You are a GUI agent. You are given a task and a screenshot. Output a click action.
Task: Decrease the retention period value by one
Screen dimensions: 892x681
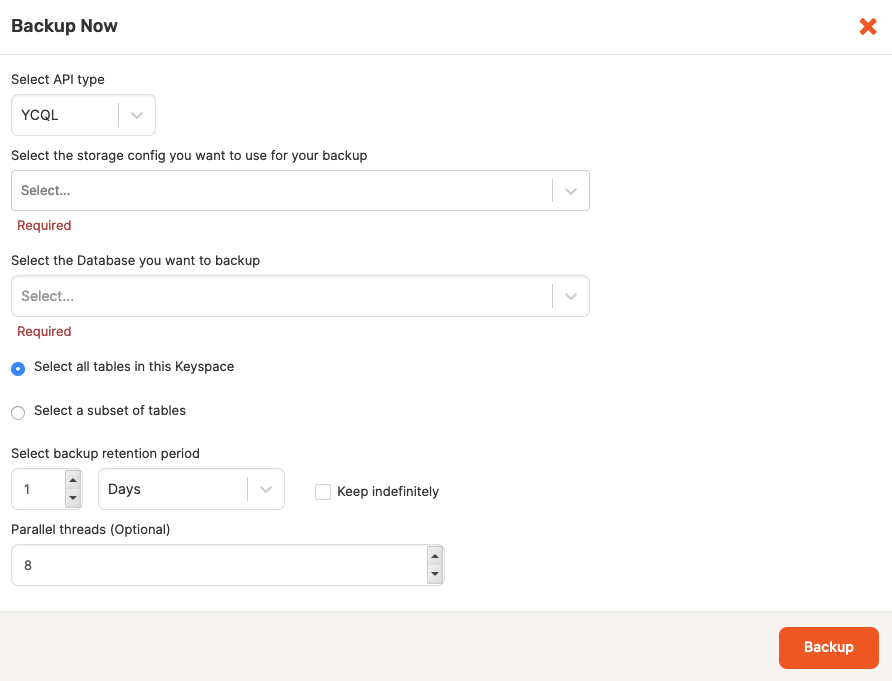pyautogui.click(x=72, y=498)
